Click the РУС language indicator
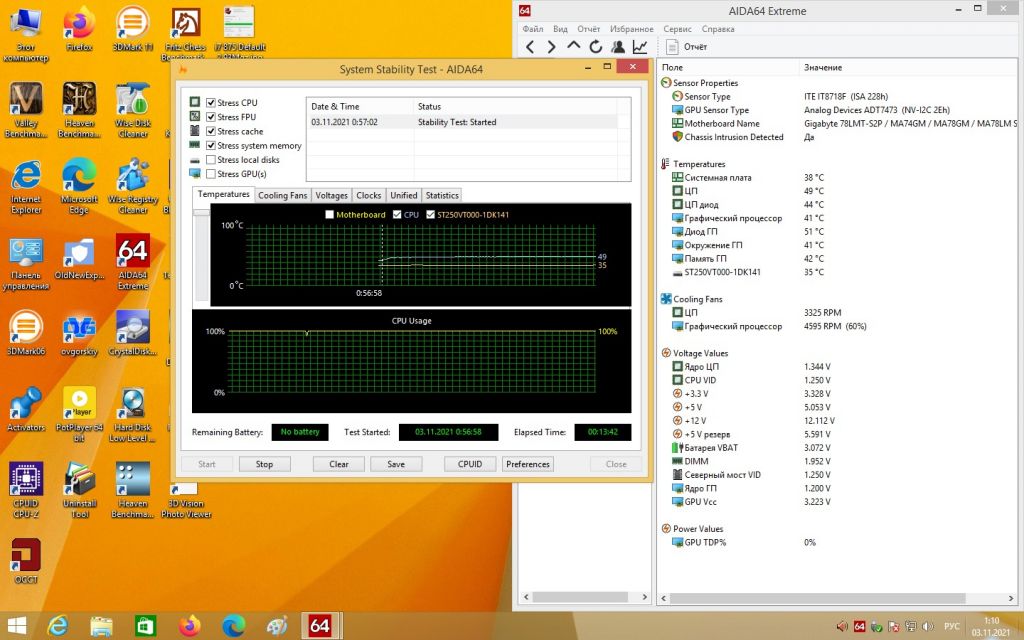 pos(952,626)
